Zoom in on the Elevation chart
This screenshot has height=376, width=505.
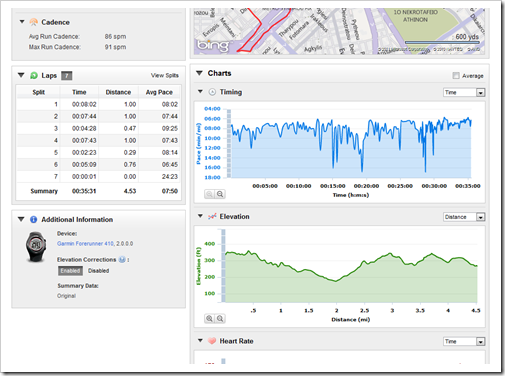tap(209, 319)
